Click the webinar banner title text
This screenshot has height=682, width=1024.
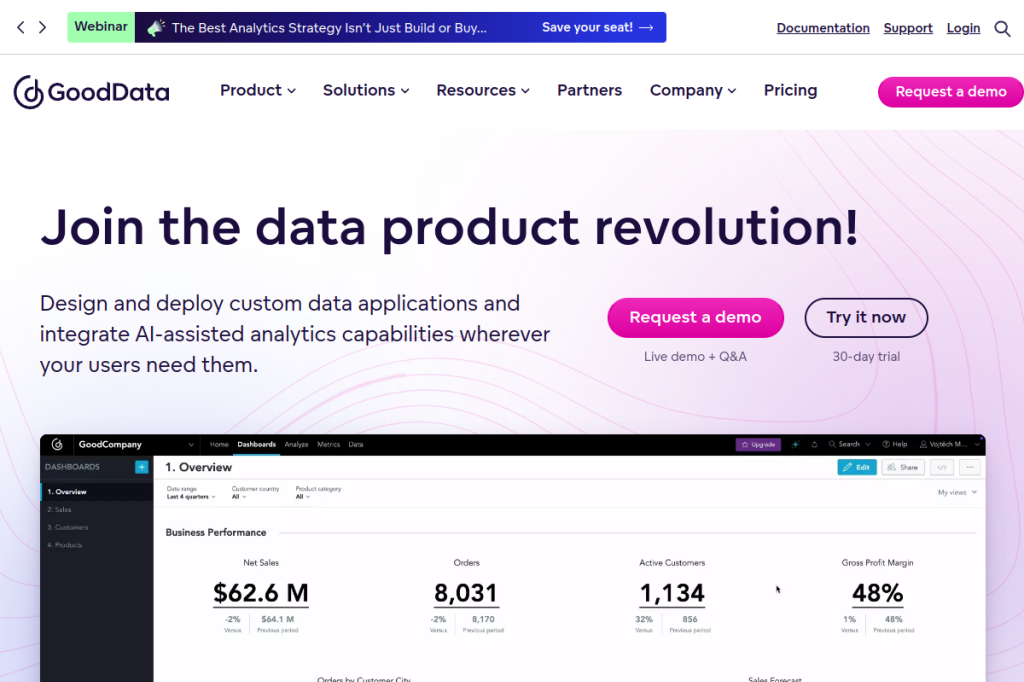tap(329, 27)
